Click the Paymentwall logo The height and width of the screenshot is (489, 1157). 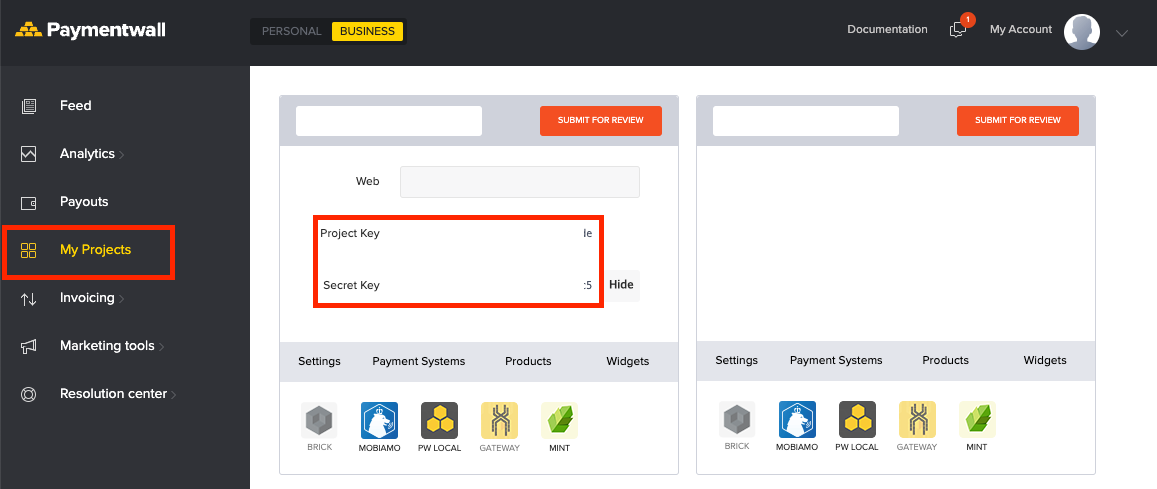[90, 30]
